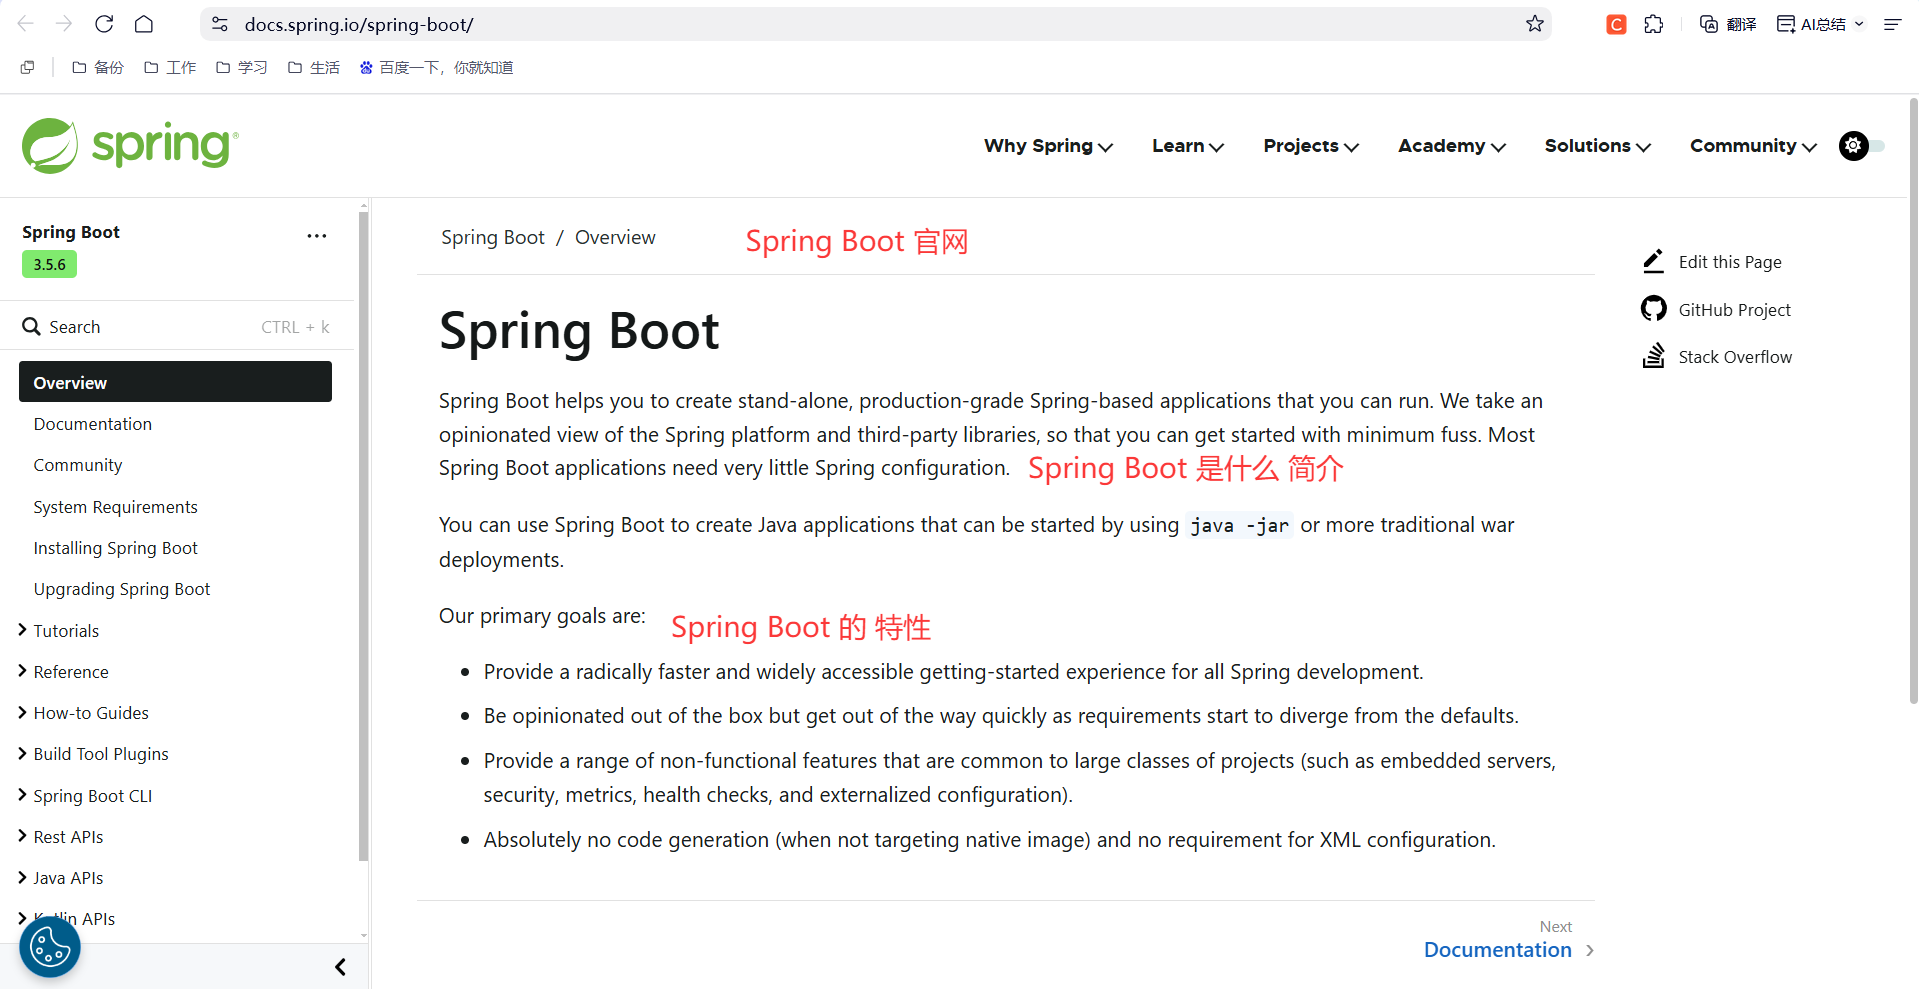Open the AI总结 summary tool
Image resolution: width=1919 pixels, height=989 pixels.
pos(1811,24)
